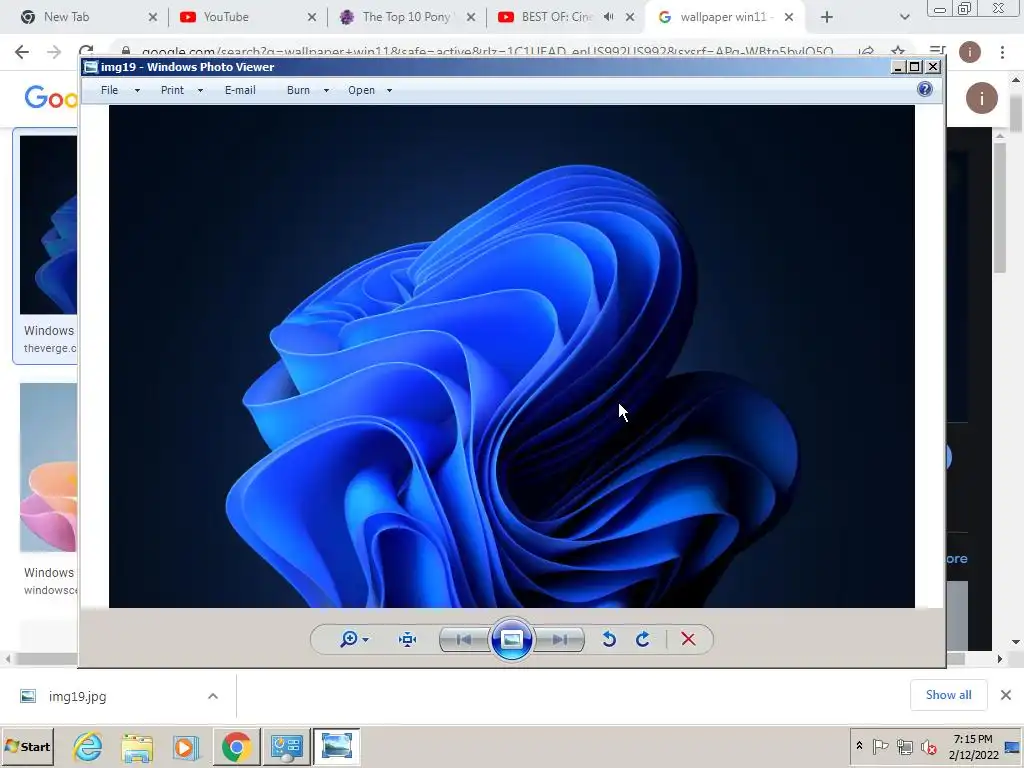Open img19.jpg download item
Image resolution: width=1024 pixels, height=768 pixels.
coord(77,696)
